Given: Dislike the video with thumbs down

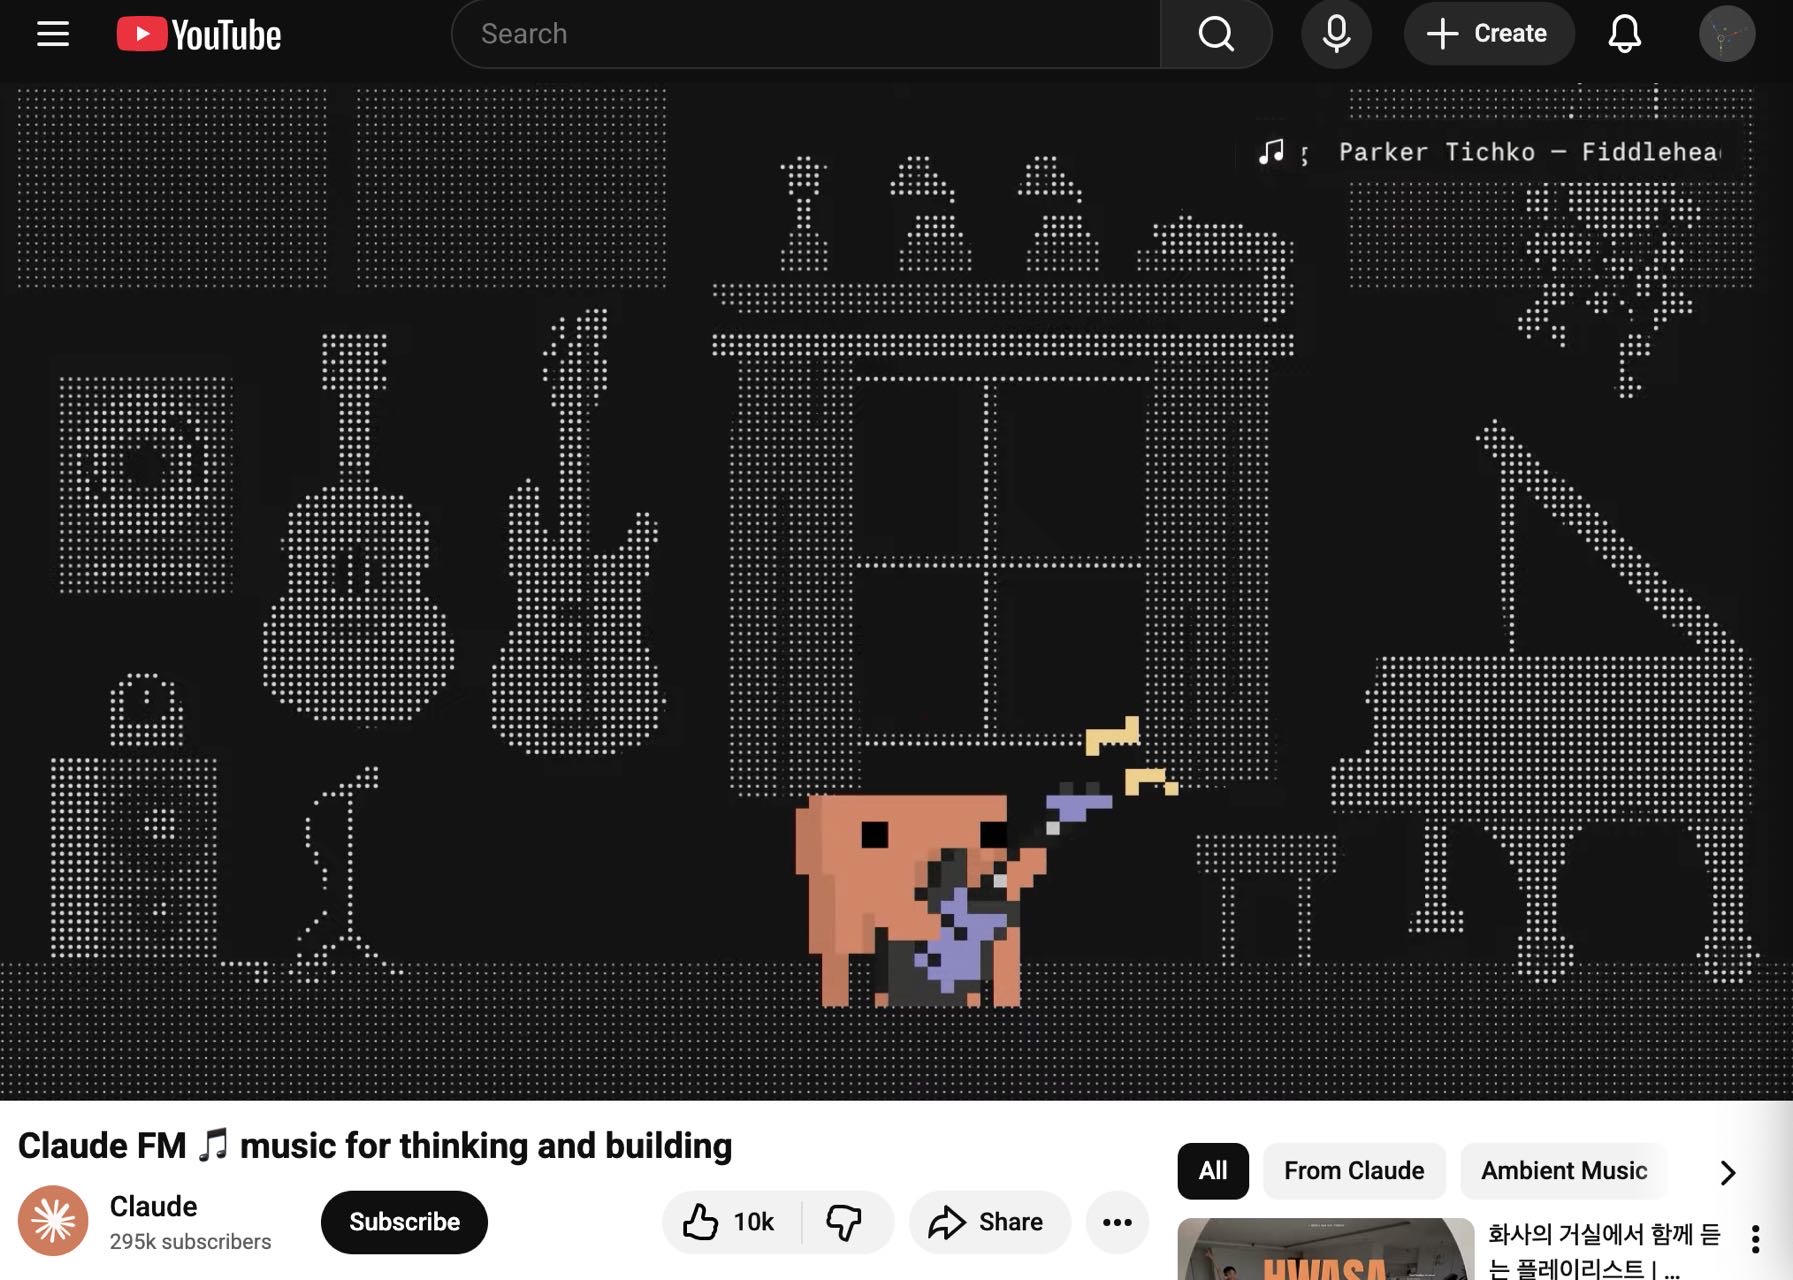Looking at the screenshot, I should click(x=846, y=1222).
